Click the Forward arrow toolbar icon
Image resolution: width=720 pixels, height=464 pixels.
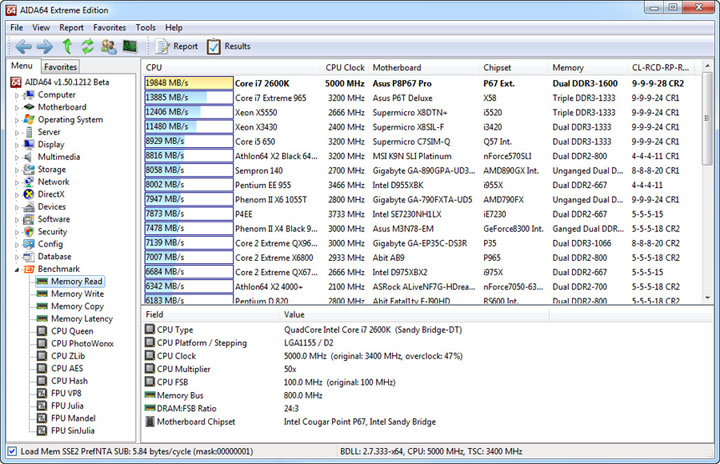click(45, 46)
